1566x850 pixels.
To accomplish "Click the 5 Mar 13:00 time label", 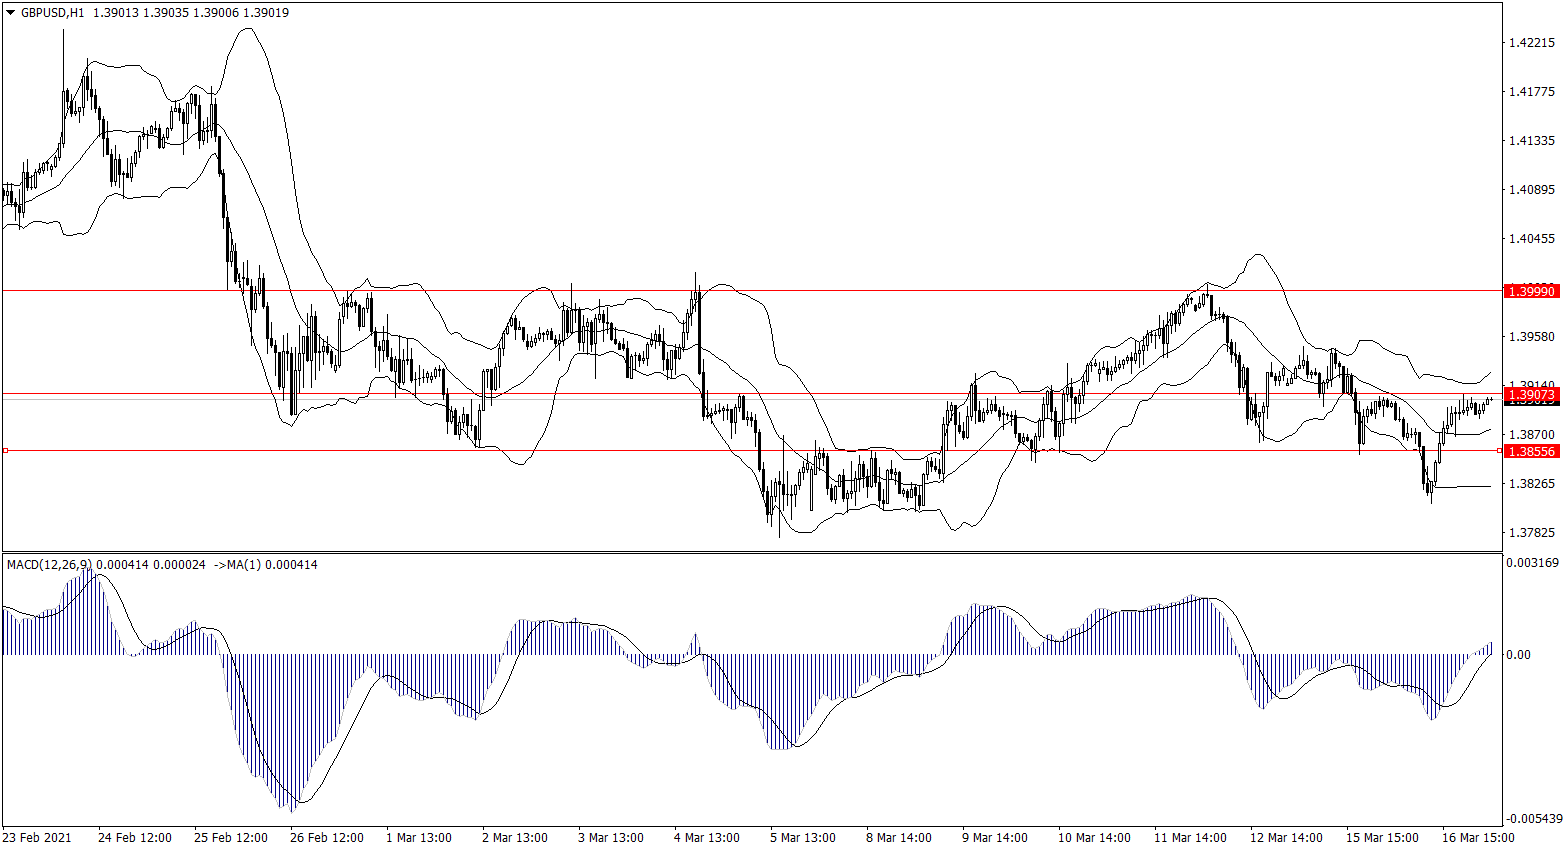I will point(803,838).
